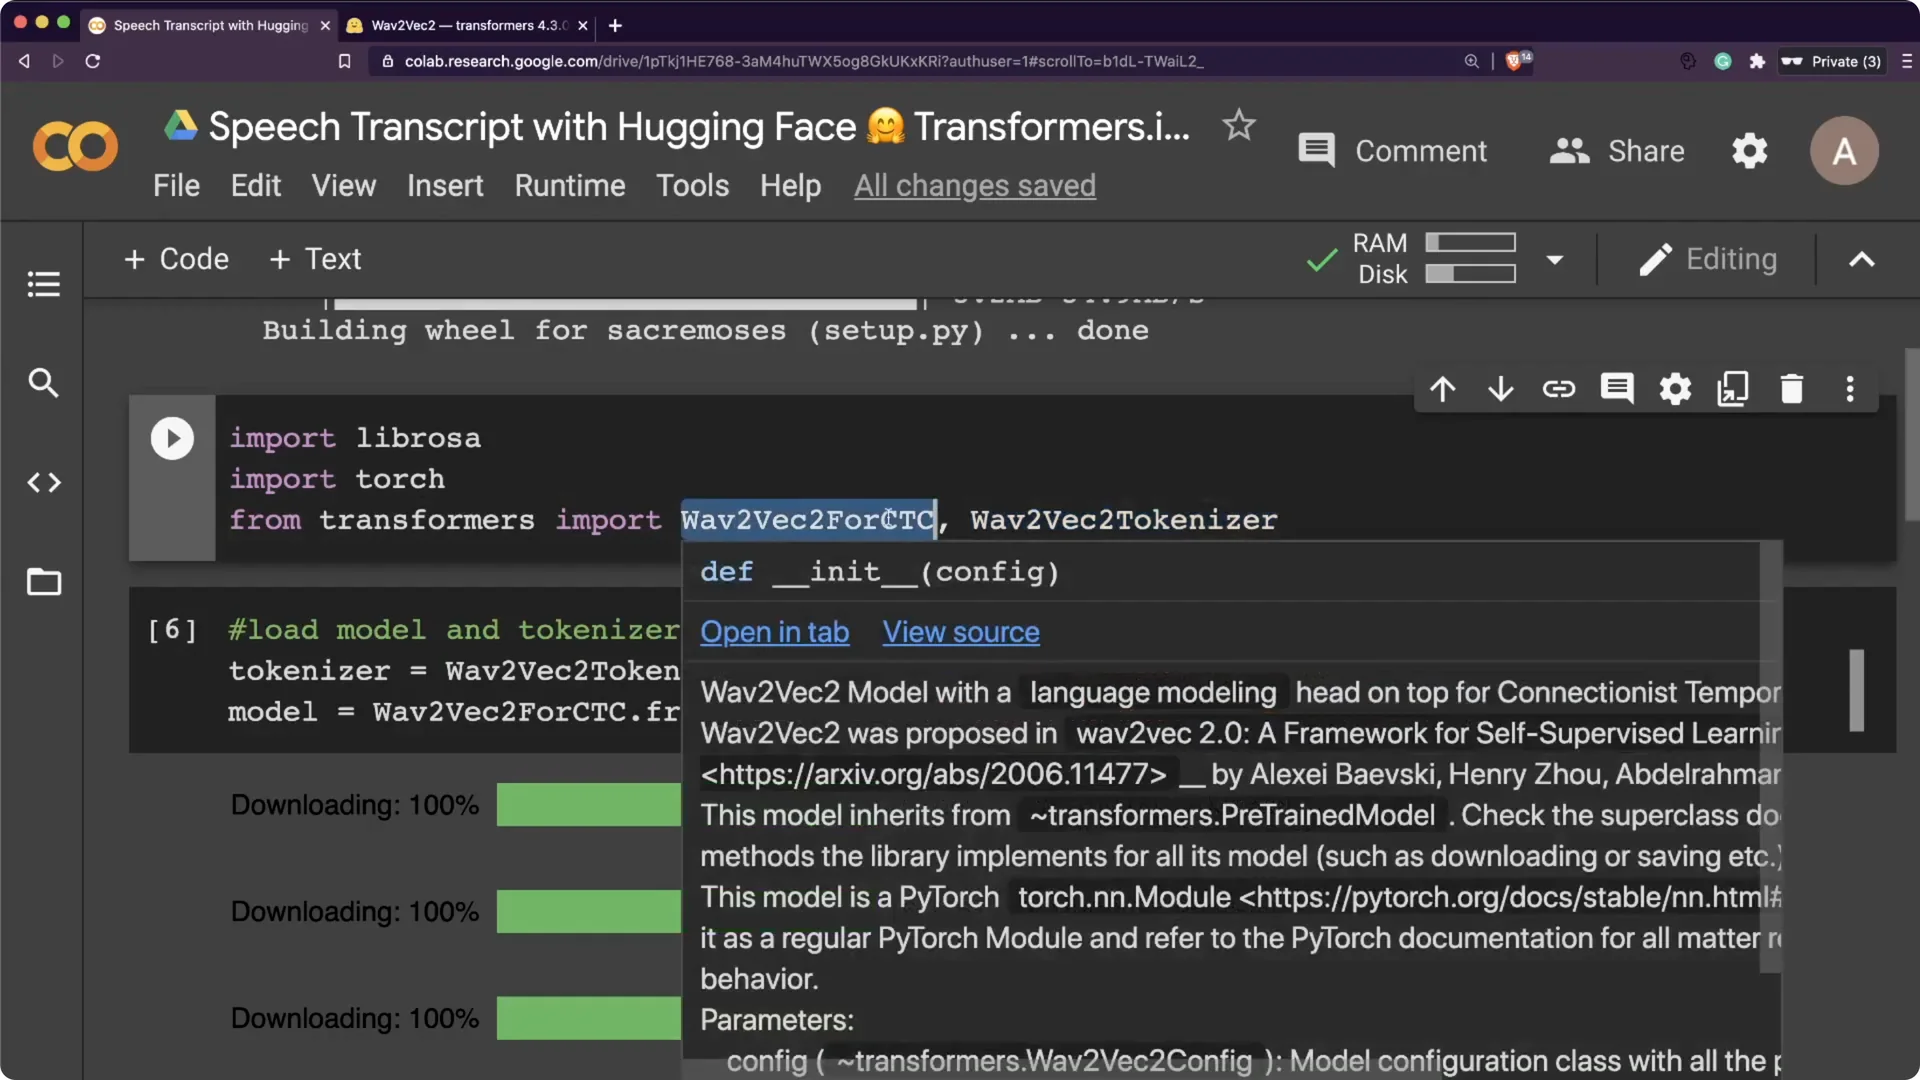1920x1080 pixels.
Task: Open the cell's three-dot actions menu
Action: click(x=1849, y=389)
